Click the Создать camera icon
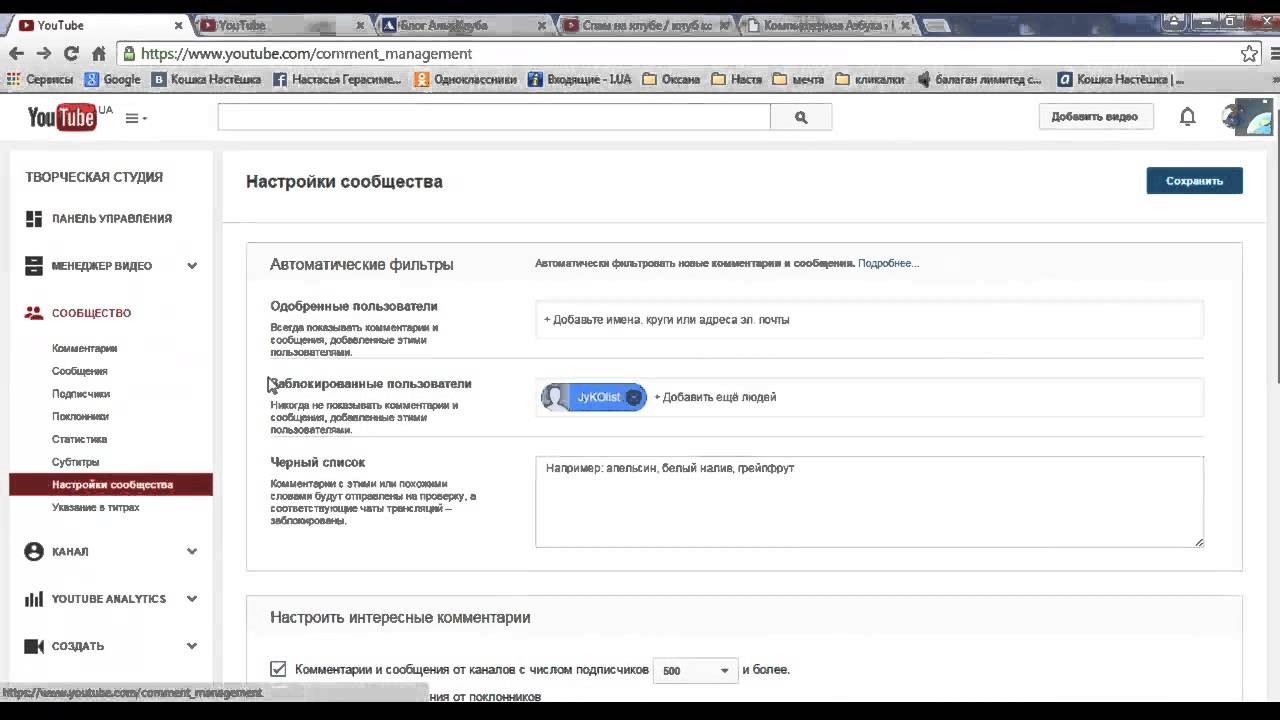1280x720 pixels. (34, 646)
